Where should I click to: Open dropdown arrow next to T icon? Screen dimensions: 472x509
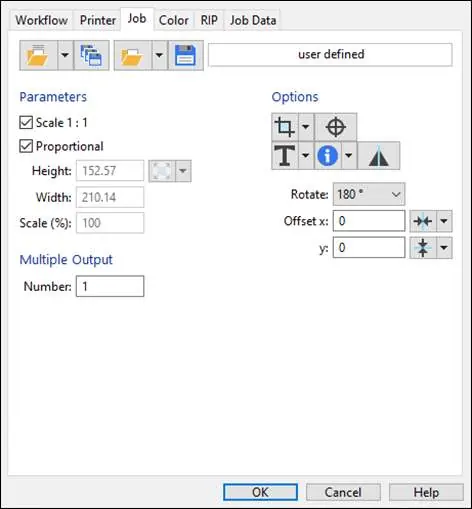coord(306,156)
